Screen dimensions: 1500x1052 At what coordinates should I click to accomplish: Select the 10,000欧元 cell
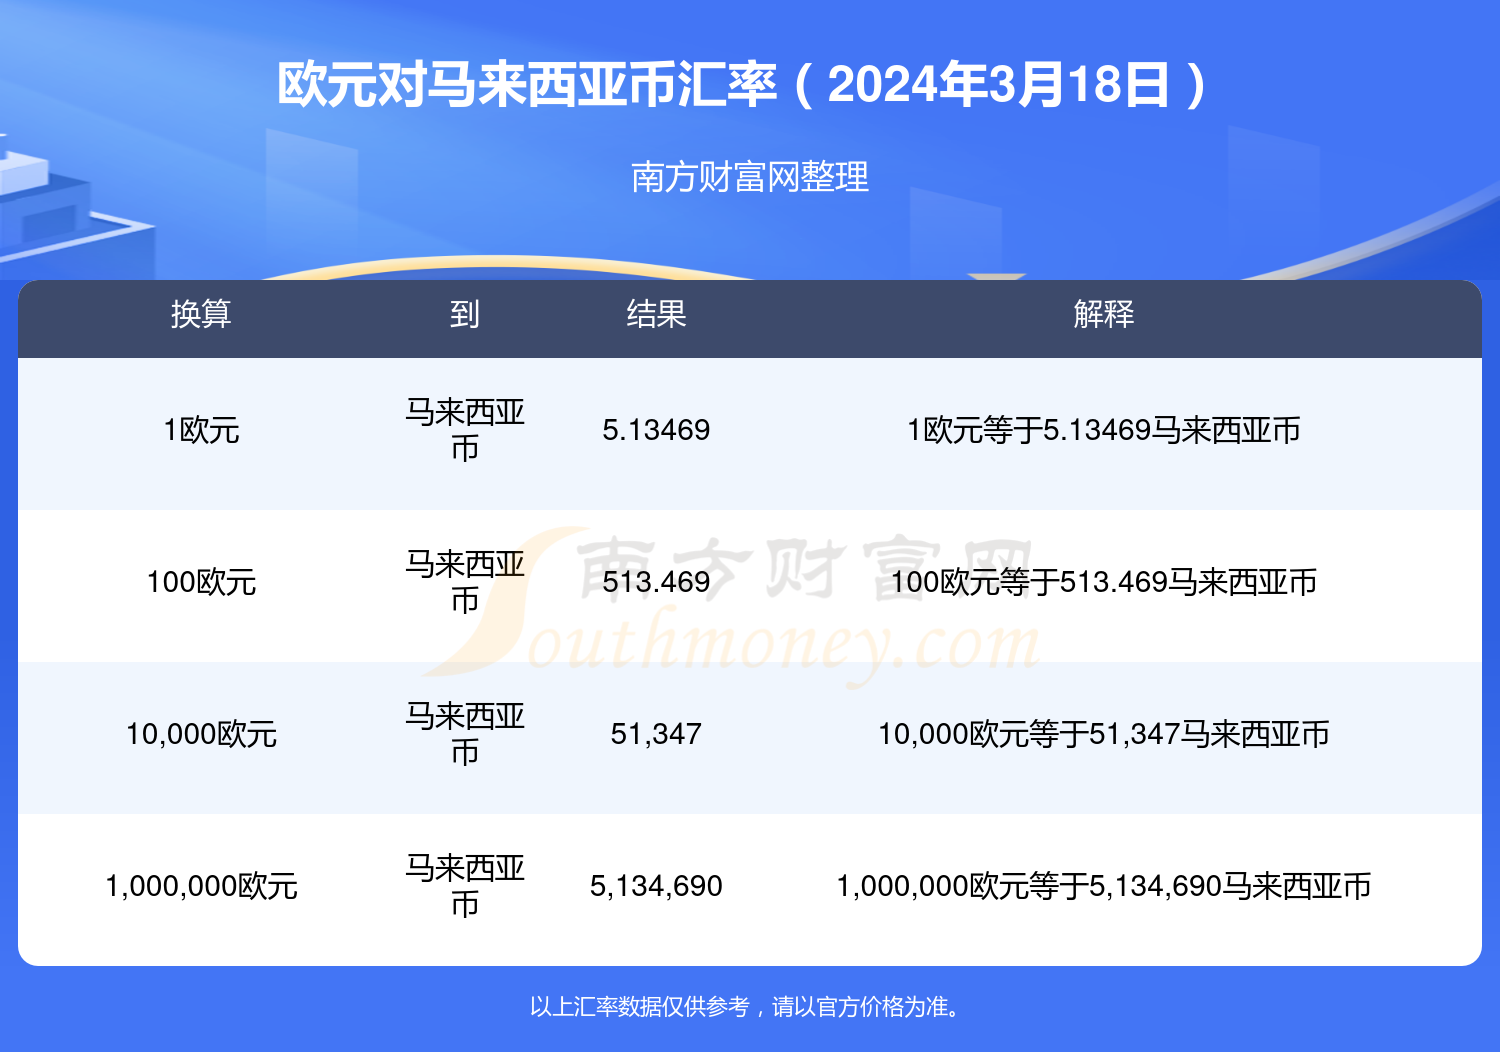[x=201, y=734]
